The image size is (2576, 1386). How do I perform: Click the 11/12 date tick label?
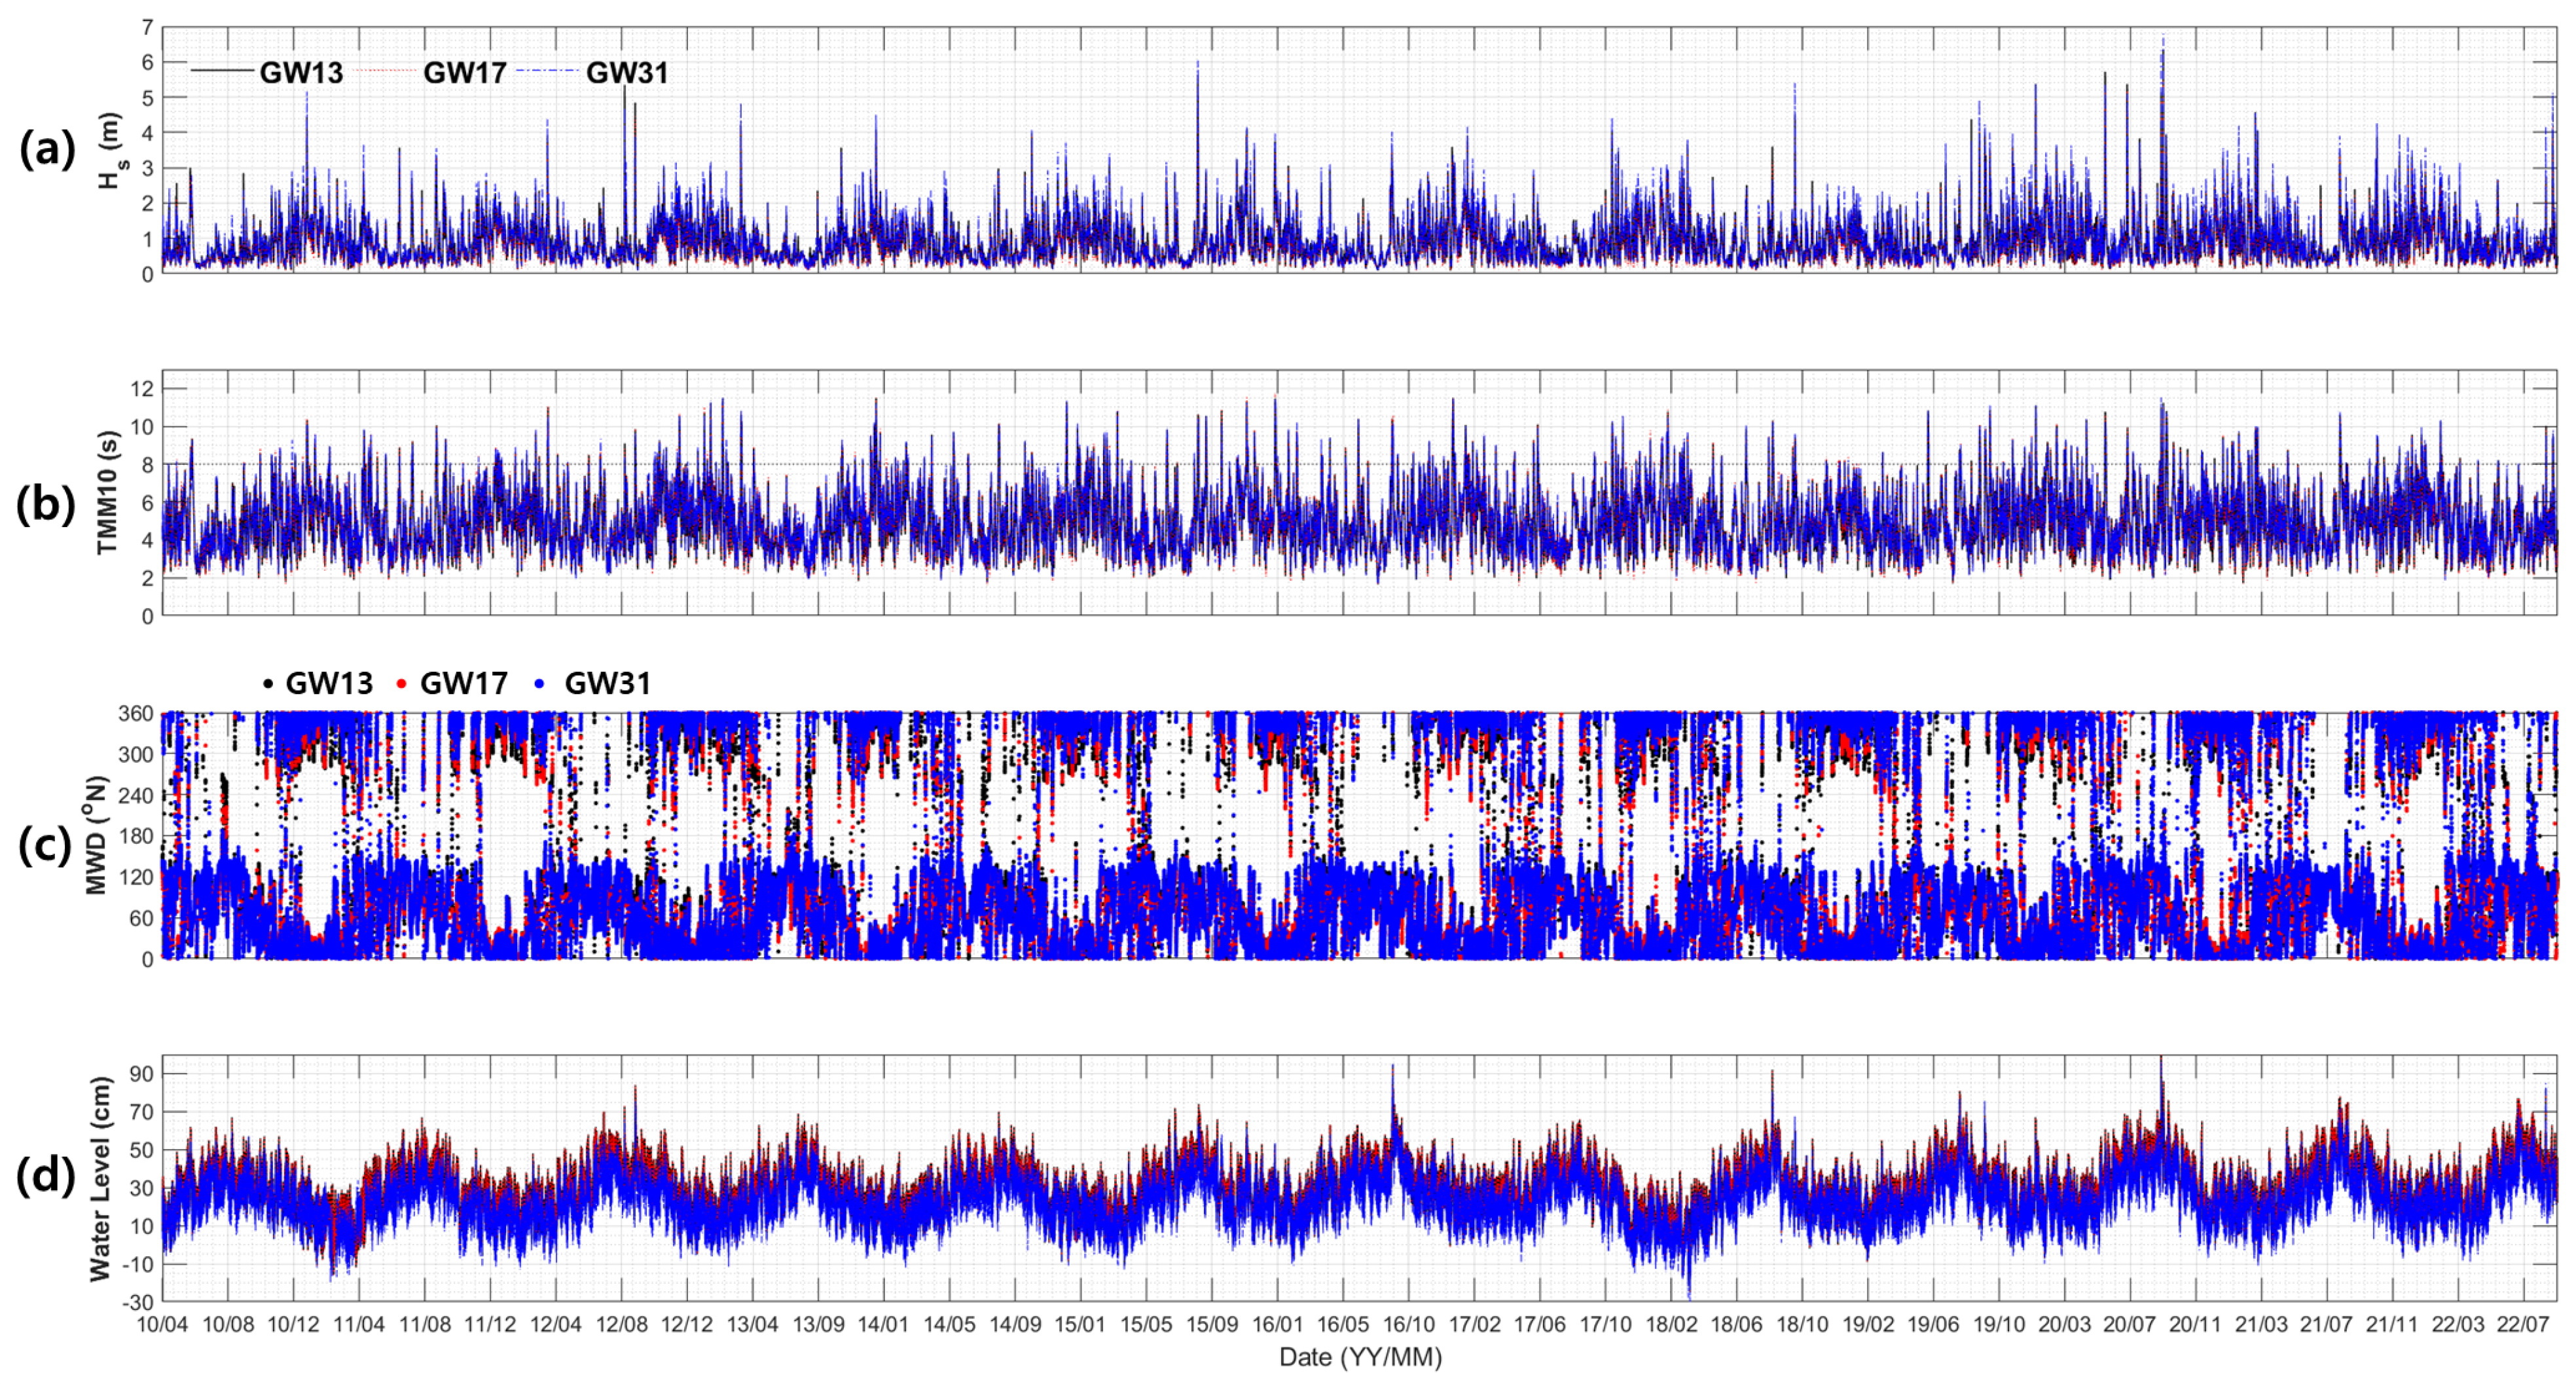pyautogui.click(x=490, y=1324)
